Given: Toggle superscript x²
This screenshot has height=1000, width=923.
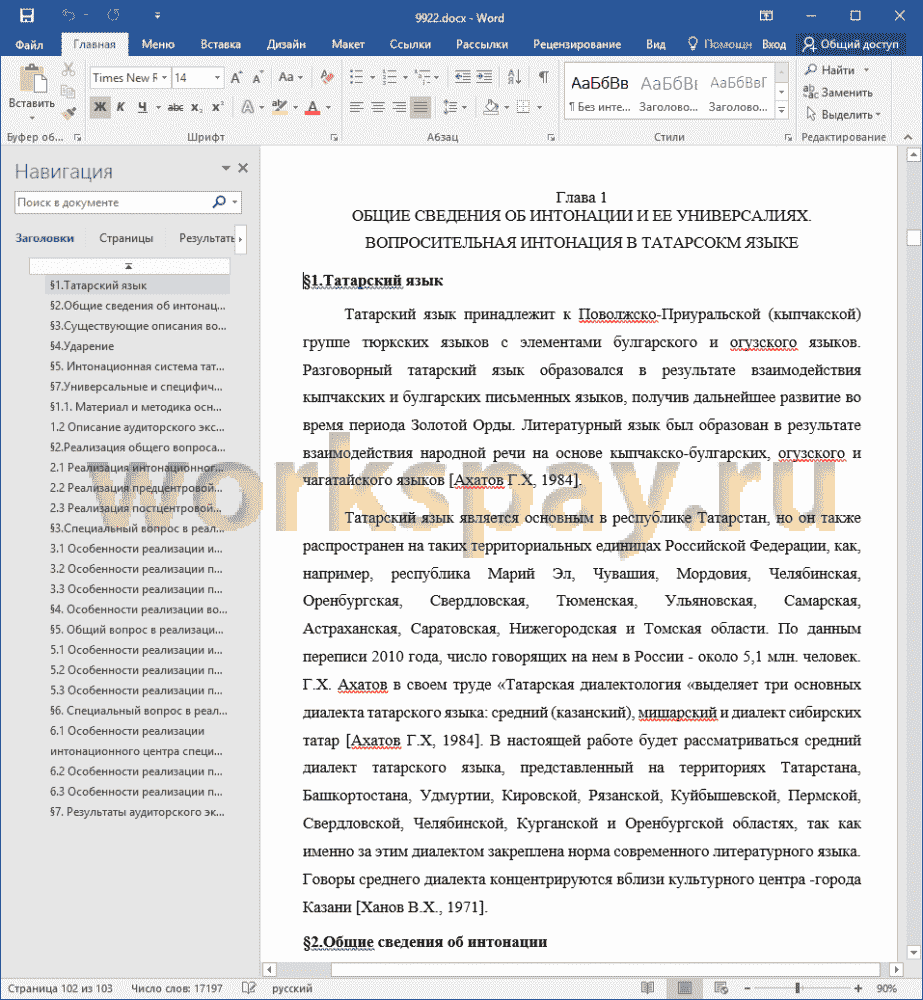Looking at the screenshot, I should tap(218, 107).
